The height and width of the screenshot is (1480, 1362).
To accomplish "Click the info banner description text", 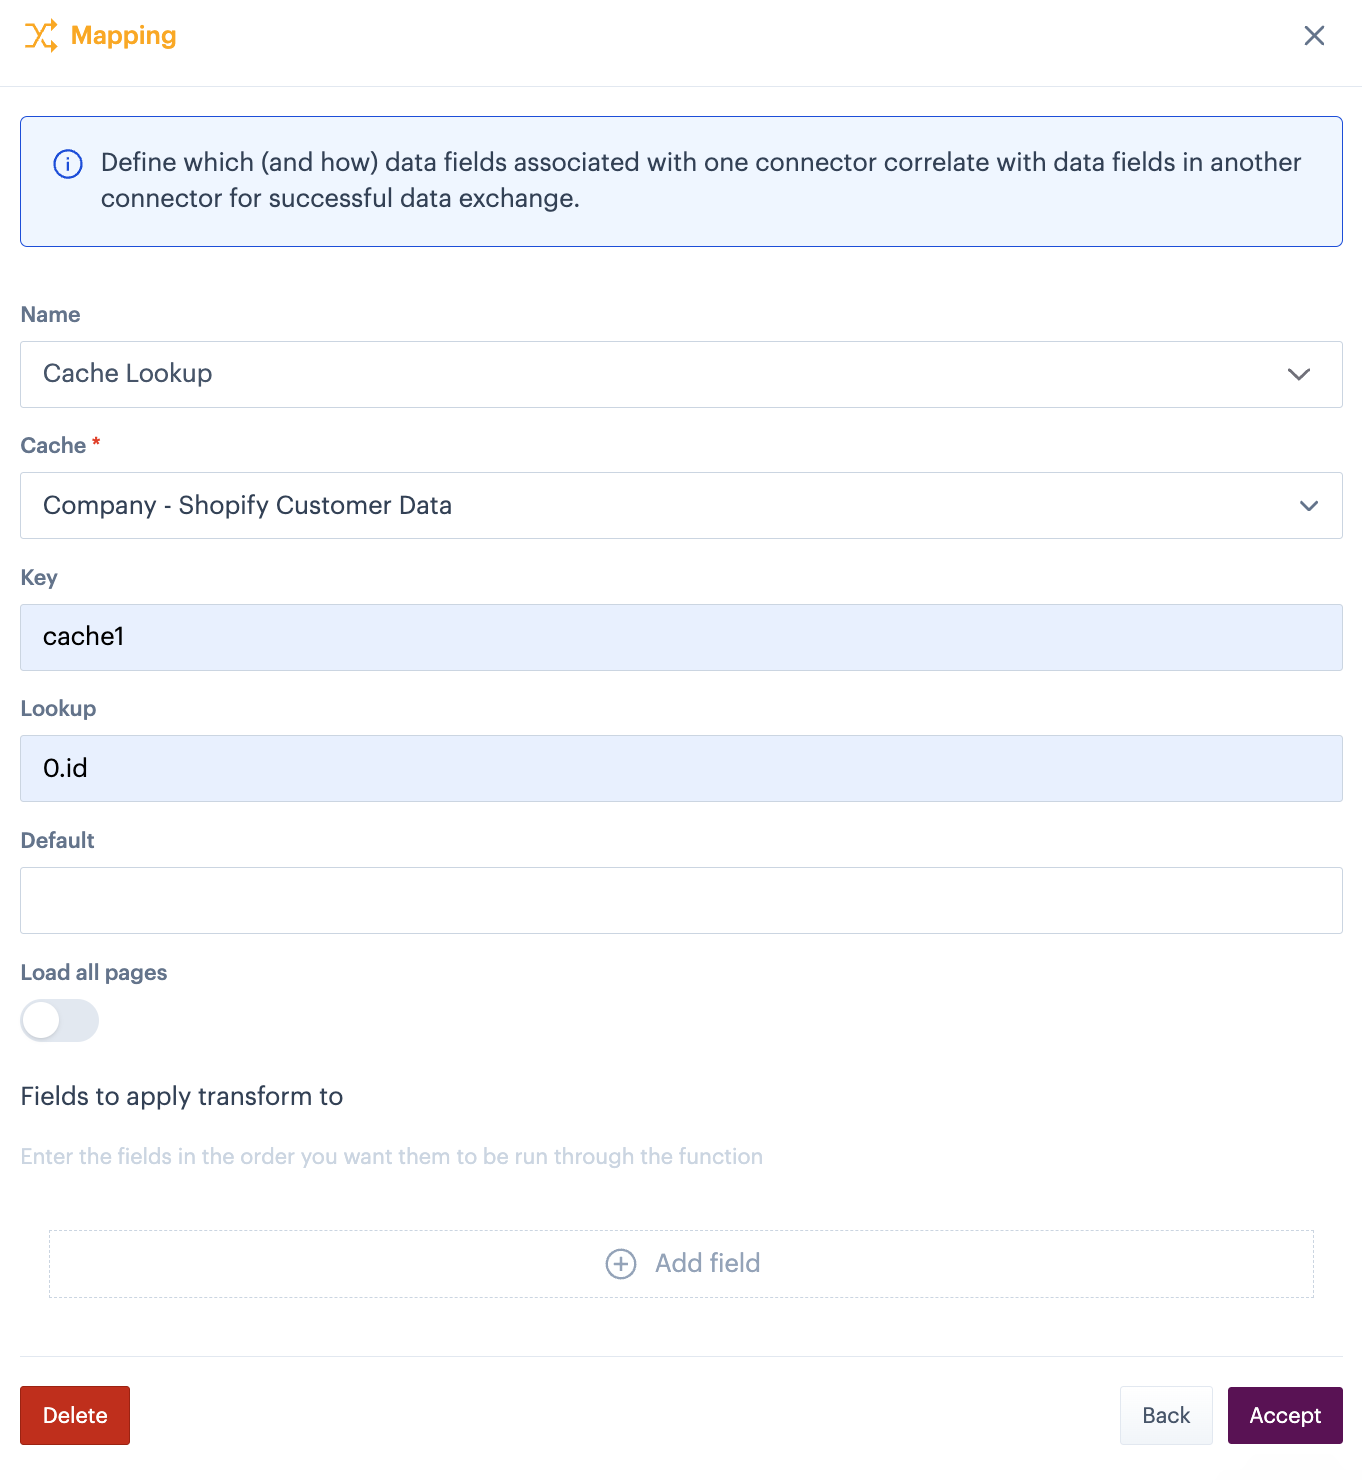I will tap(700, 181).
